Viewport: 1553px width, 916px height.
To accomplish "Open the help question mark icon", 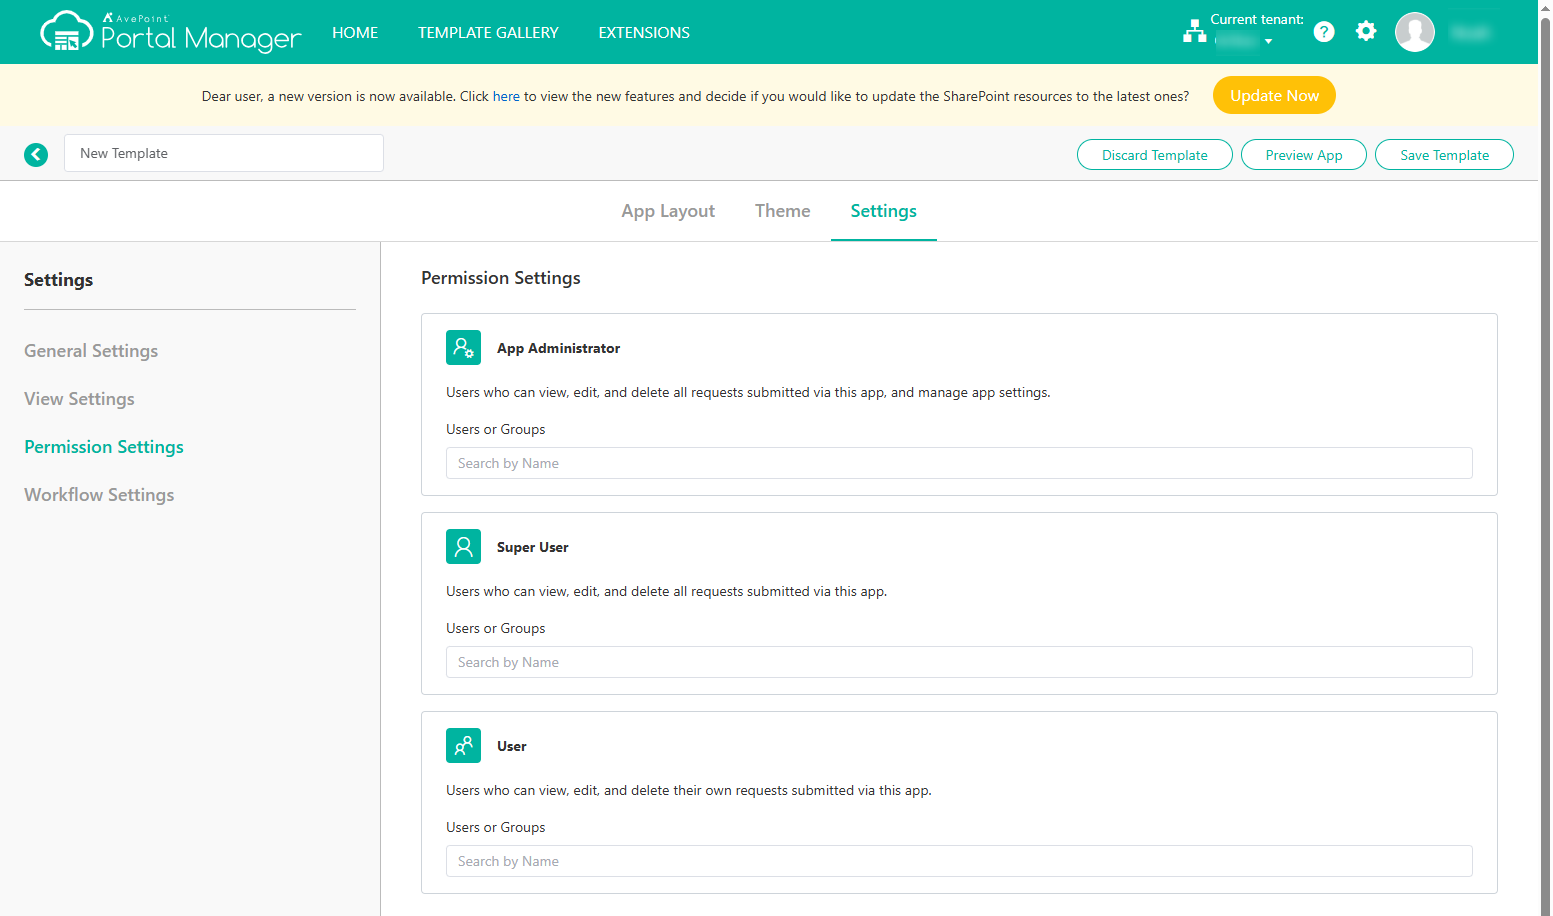I will (x=1324, y=32).
